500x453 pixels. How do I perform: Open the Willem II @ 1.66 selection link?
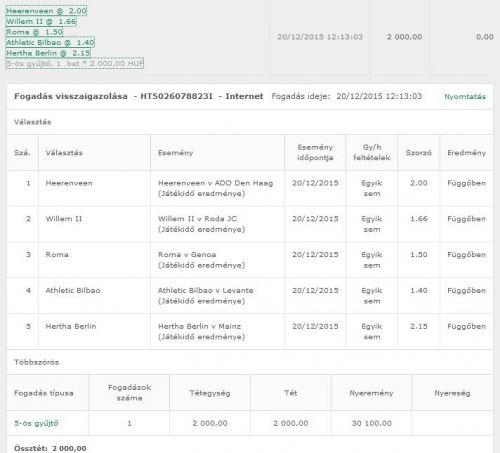pos(41,22)
